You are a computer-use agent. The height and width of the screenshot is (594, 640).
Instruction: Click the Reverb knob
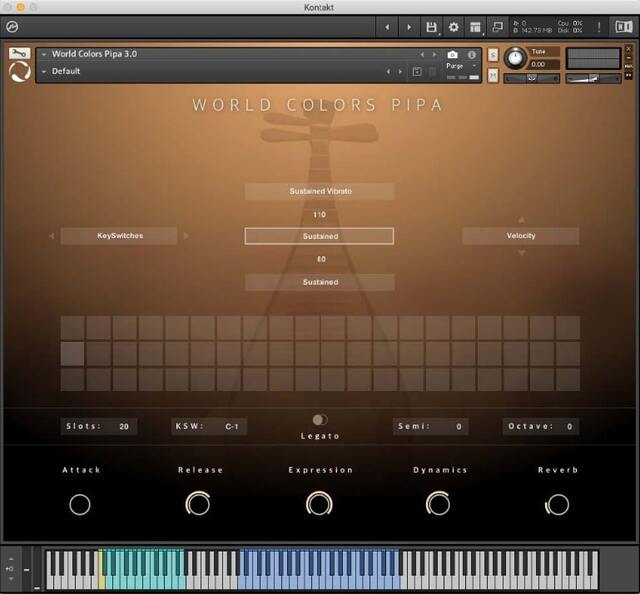pos(557,505)
